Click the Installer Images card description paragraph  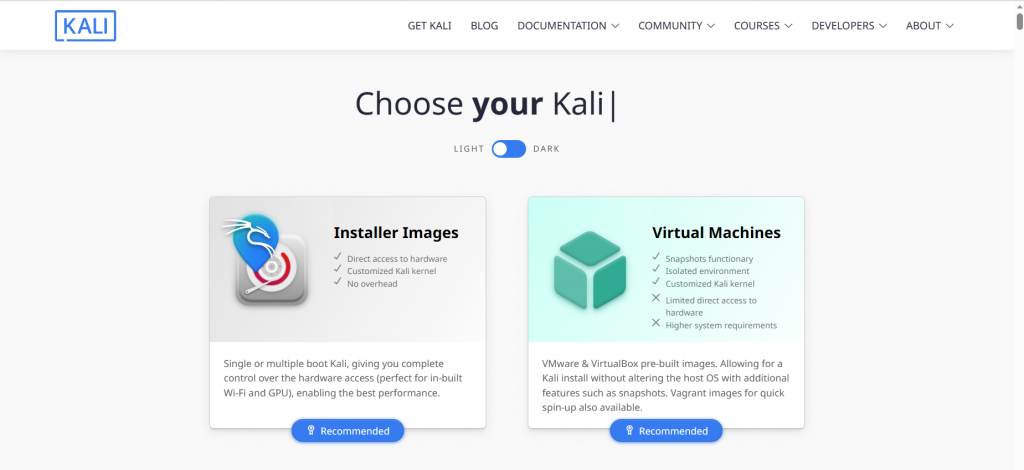(344, 378)
